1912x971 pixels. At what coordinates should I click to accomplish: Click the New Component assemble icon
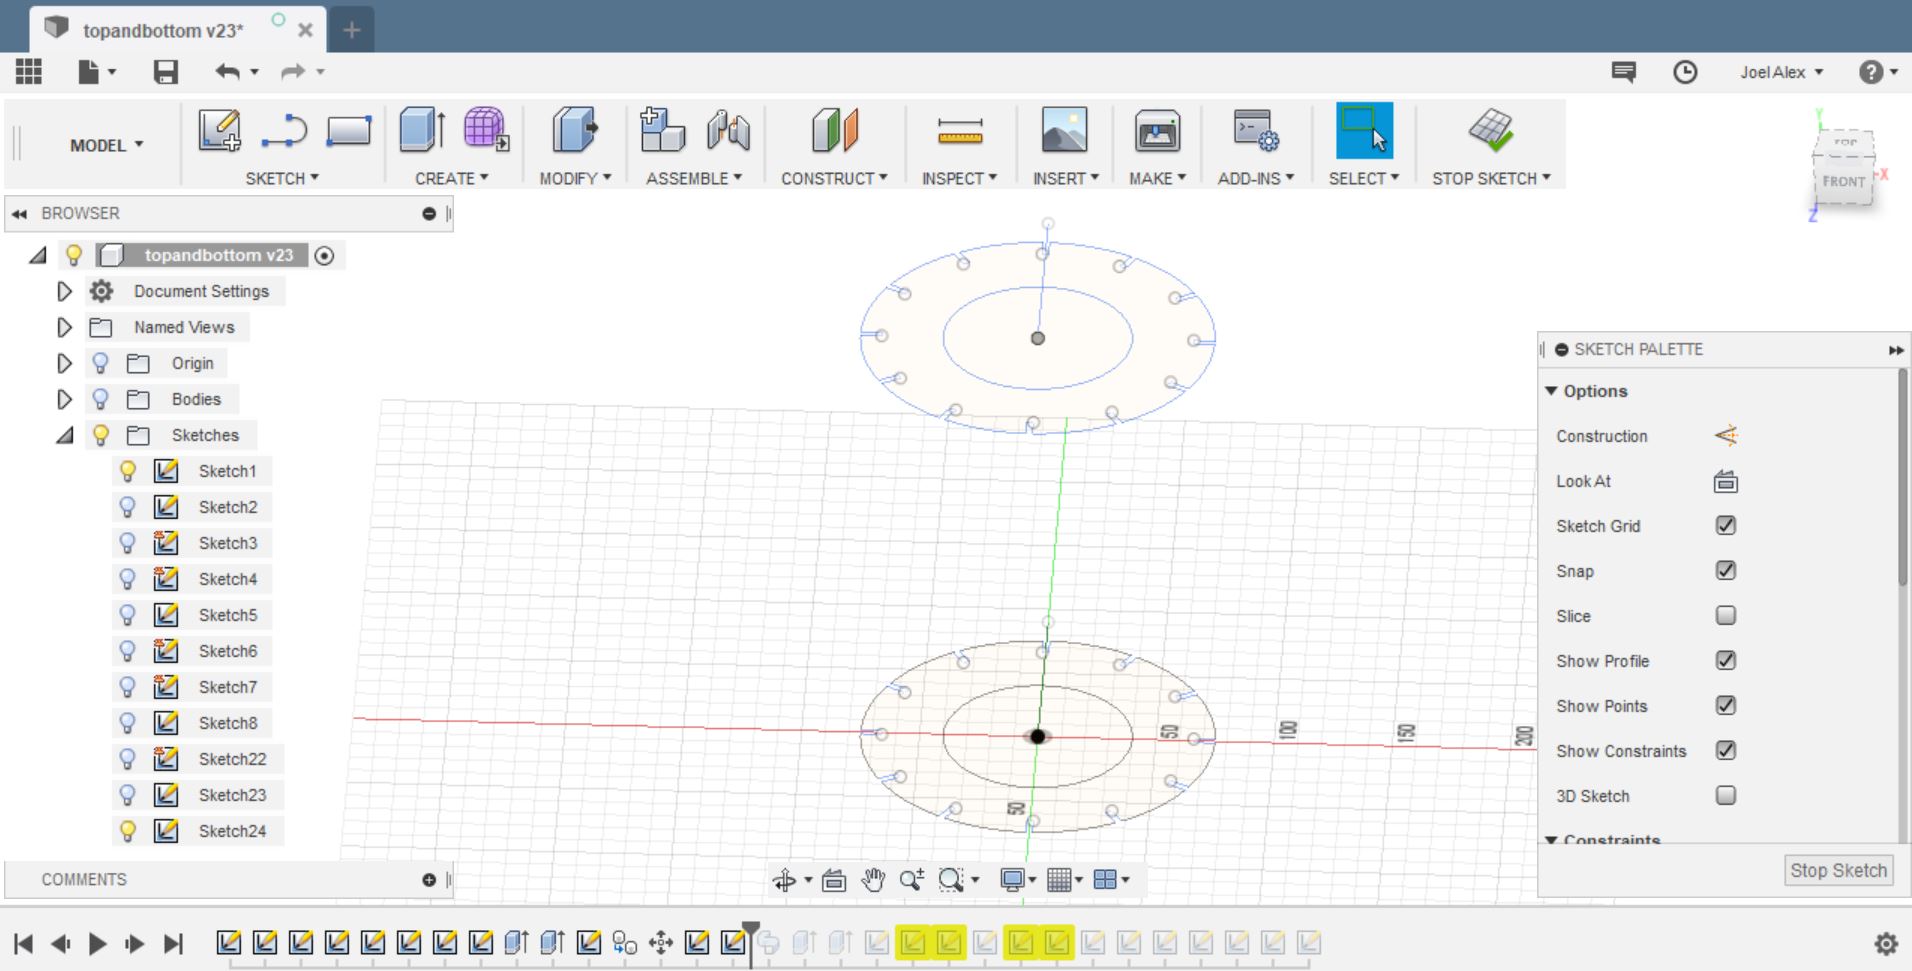(662, 131)
